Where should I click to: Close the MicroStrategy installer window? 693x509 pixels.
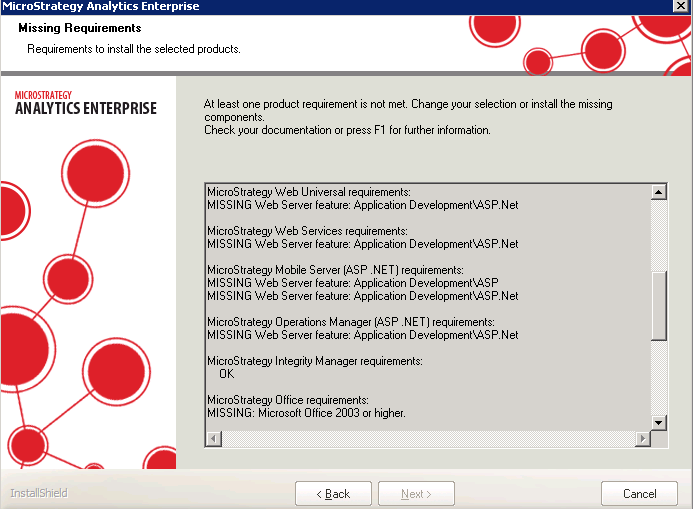(680, 7)
